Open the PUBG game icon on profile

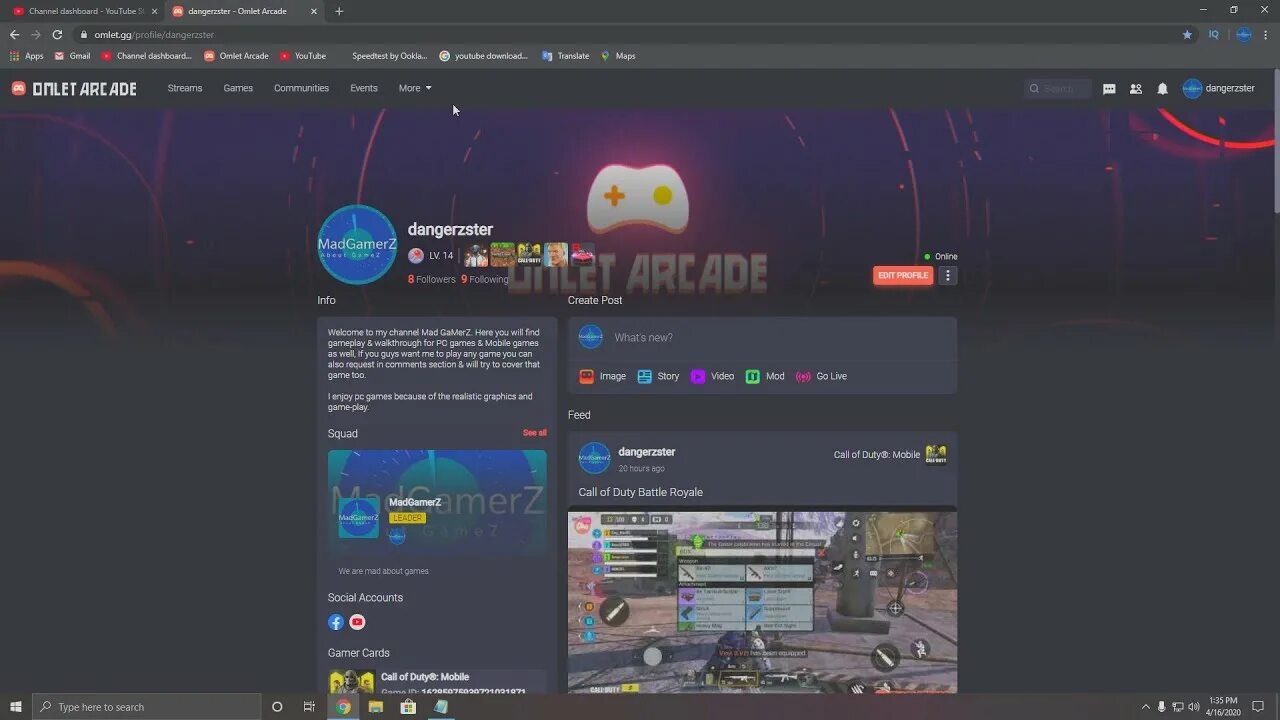[x=476, y=255]
